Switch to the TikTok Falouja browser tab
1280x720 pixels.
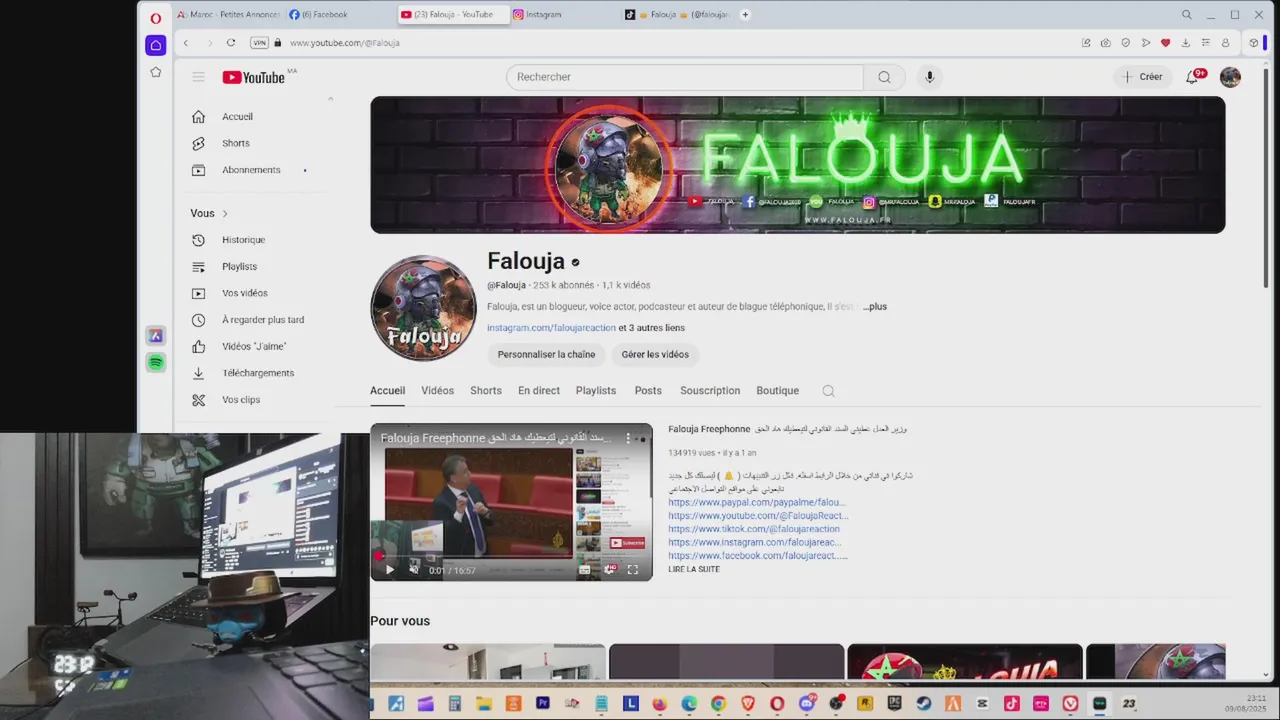678,15
